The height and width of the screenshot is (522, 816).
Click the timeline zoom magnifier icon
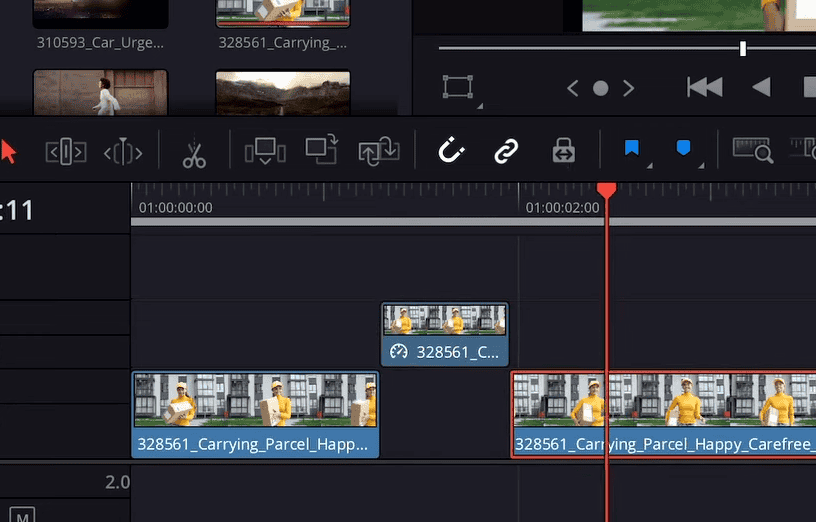tap(753, 150)
